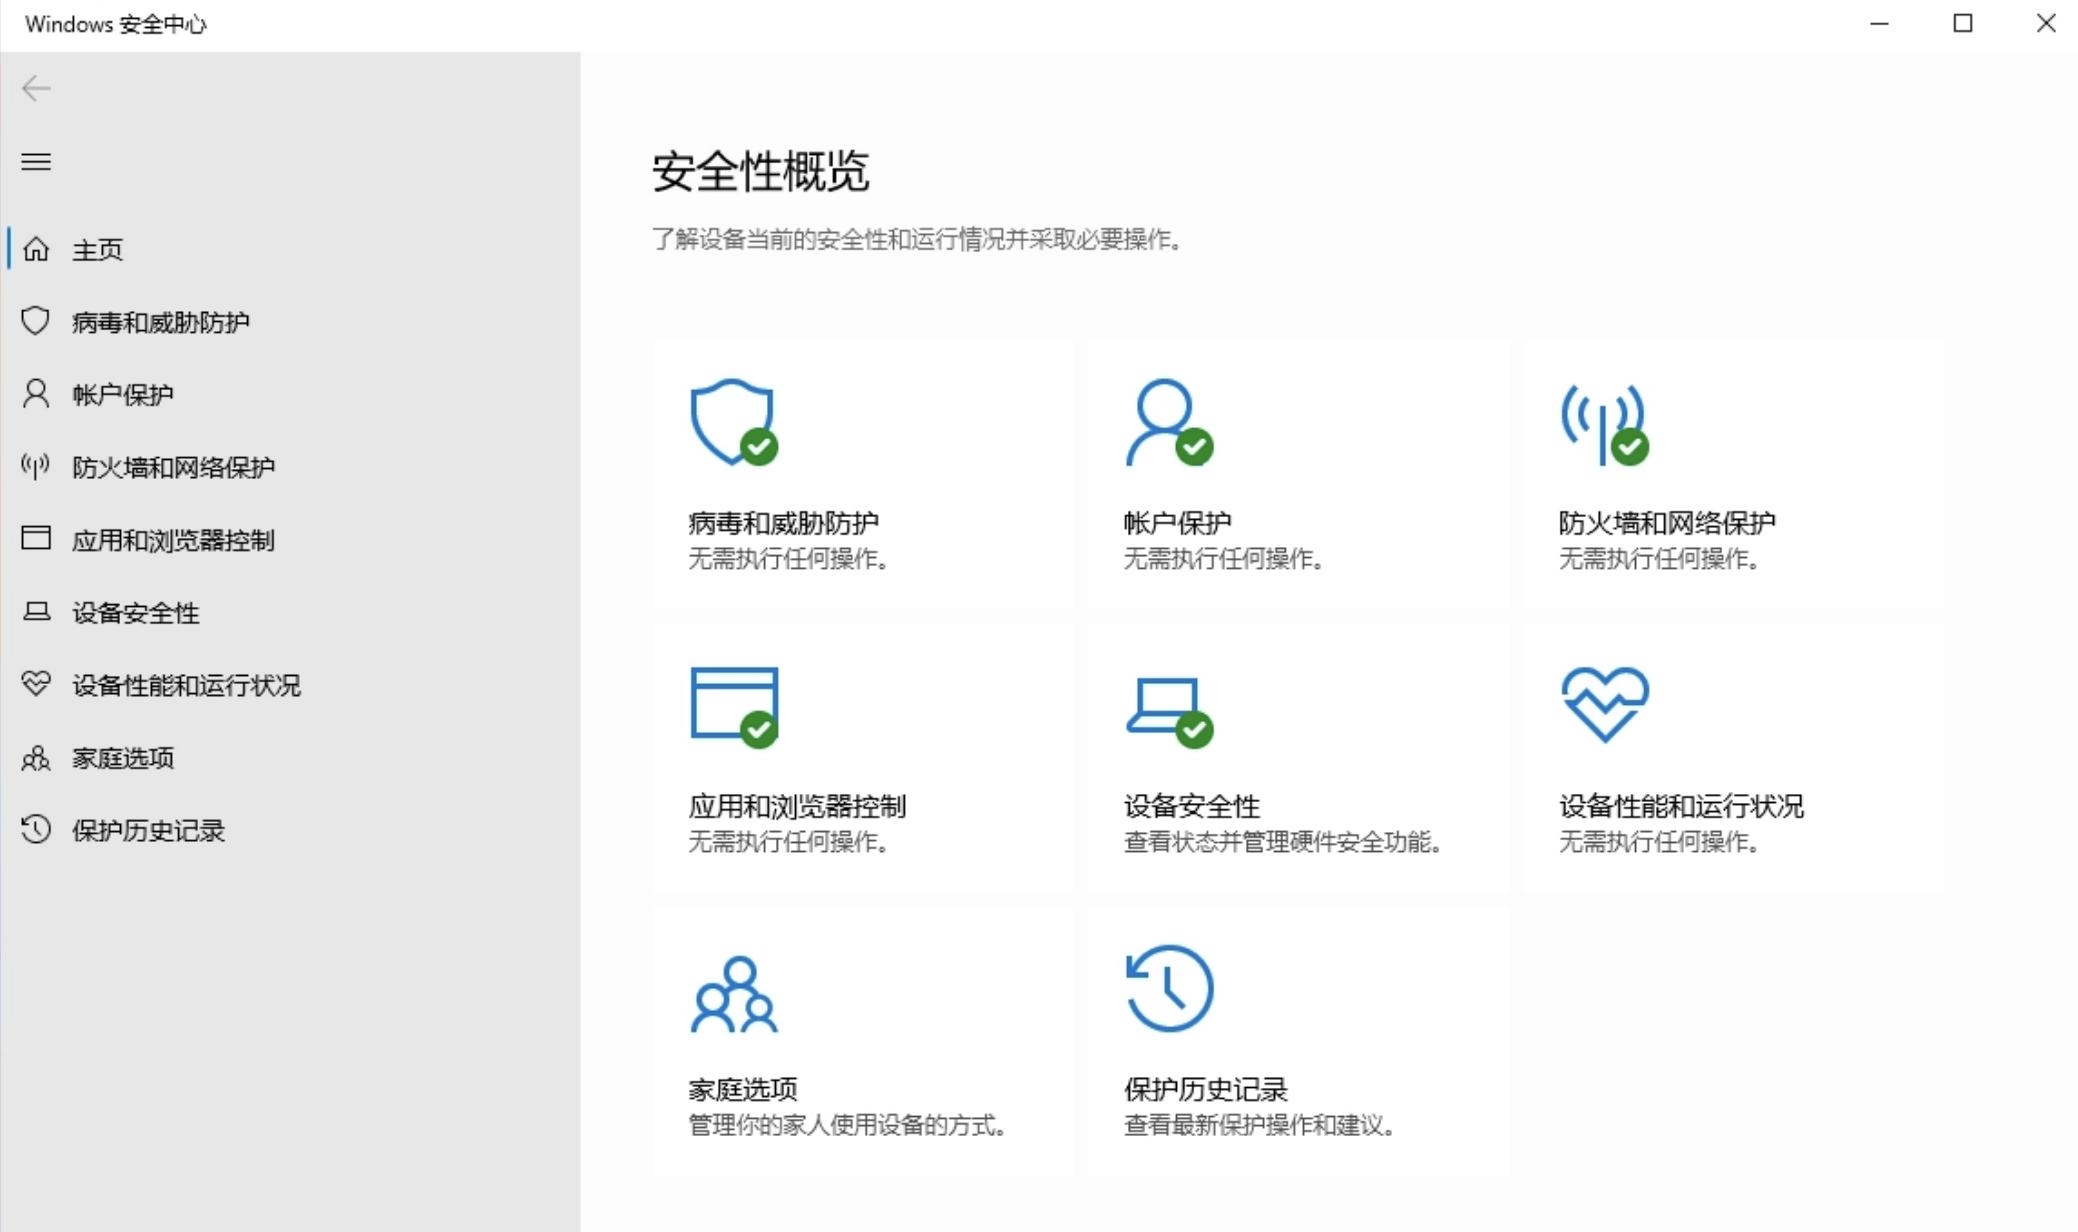
Task: Click the back arrow at top left
Action: pyautogui.click(x=37, y=88)
